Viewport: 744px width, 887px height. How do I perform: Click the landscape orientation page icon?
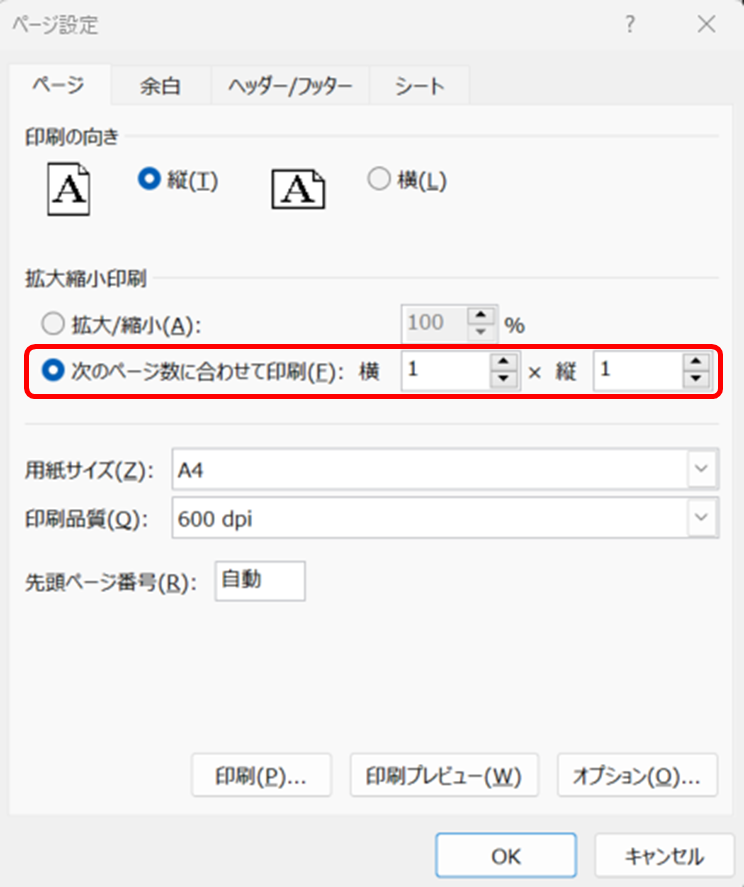pos(298,188)
